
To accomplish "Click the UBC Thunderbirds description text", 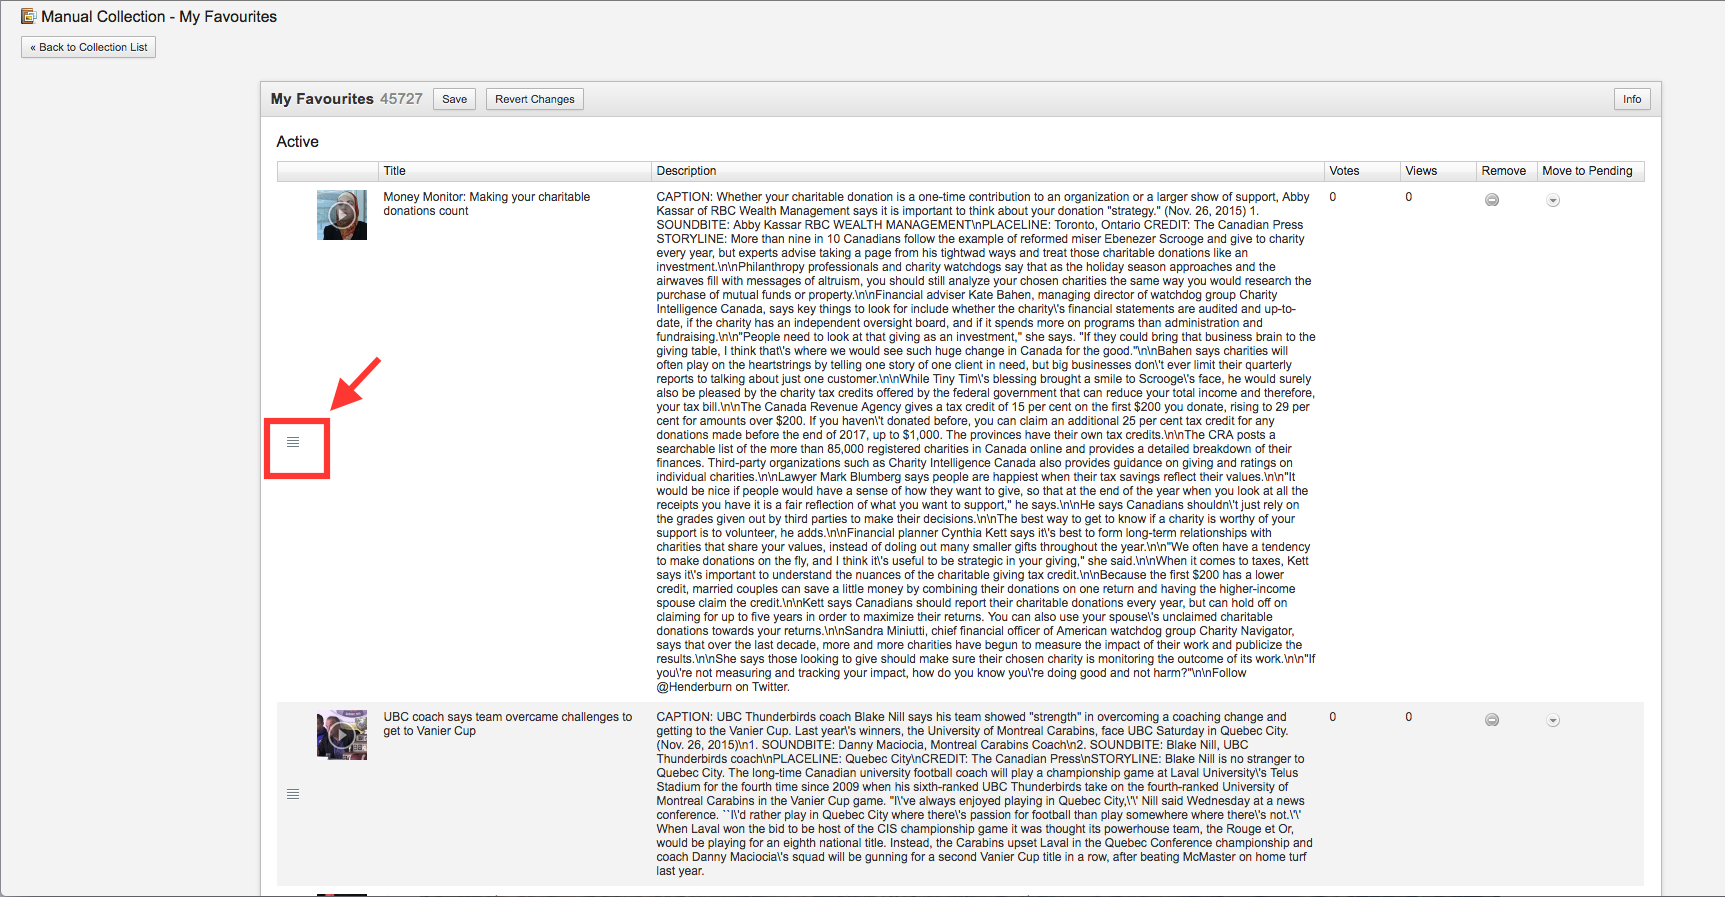I will [985, 794].
